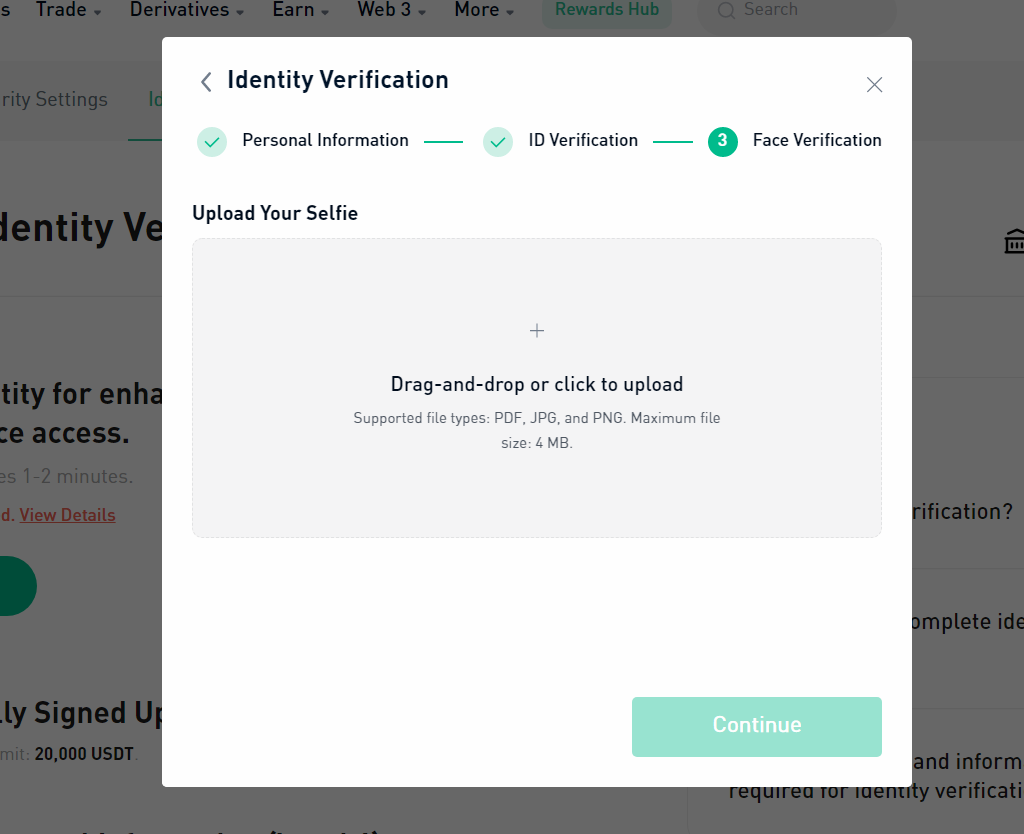The width and height of the screenshot is (1024, 834).
Task: Go back using the left chevron arrow
Action: (x=206, y=82)
